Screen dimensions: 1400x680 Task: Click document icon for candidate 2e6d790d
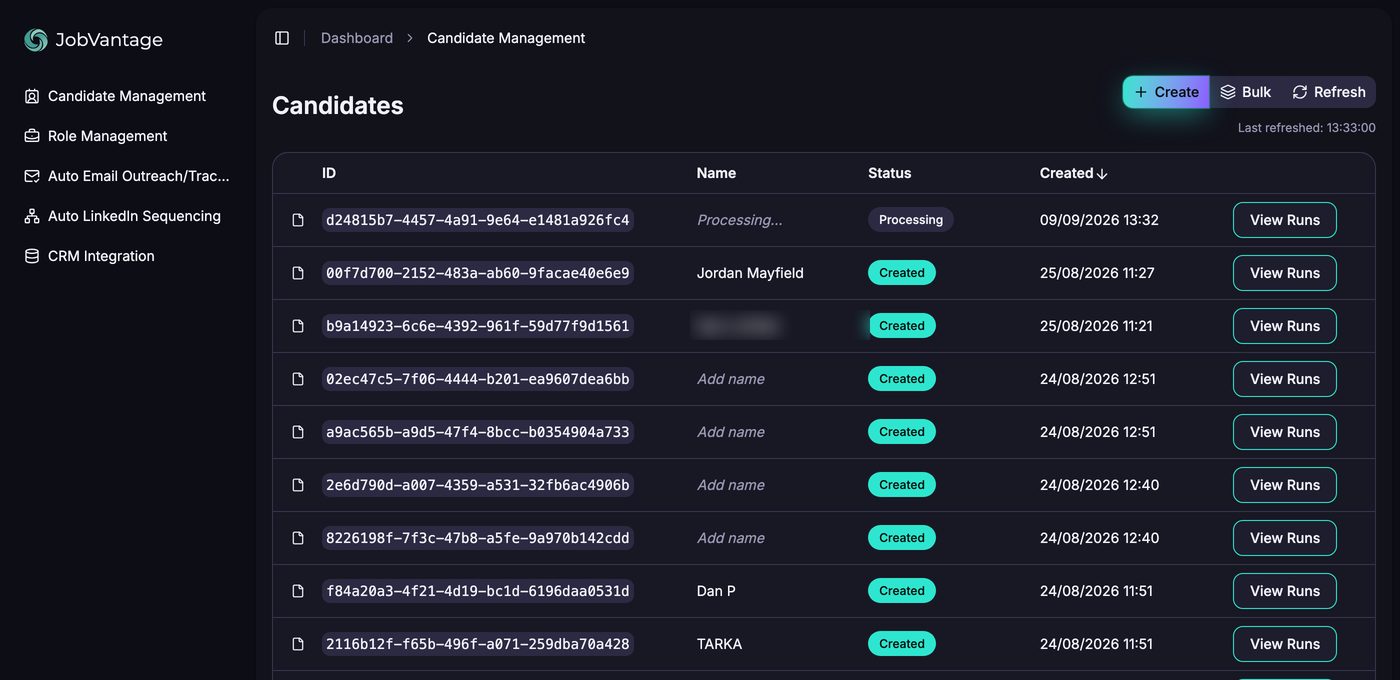pos(298,485)
